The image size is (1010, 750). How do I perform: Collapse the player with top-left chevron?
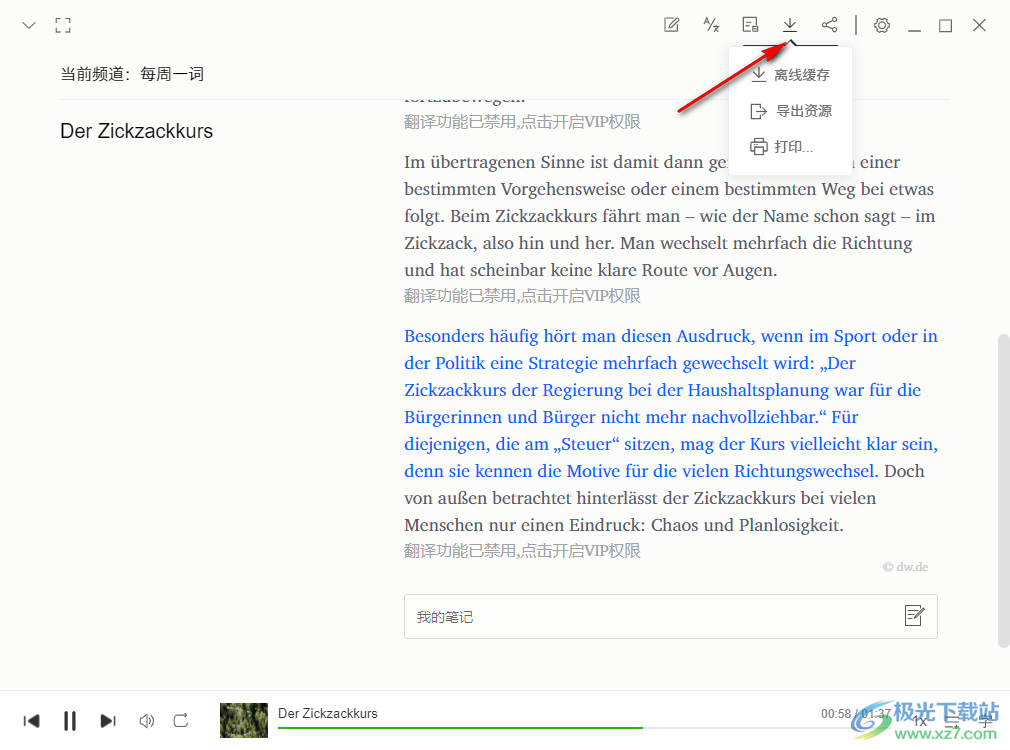pyautogui.click(x=29, y=25)
